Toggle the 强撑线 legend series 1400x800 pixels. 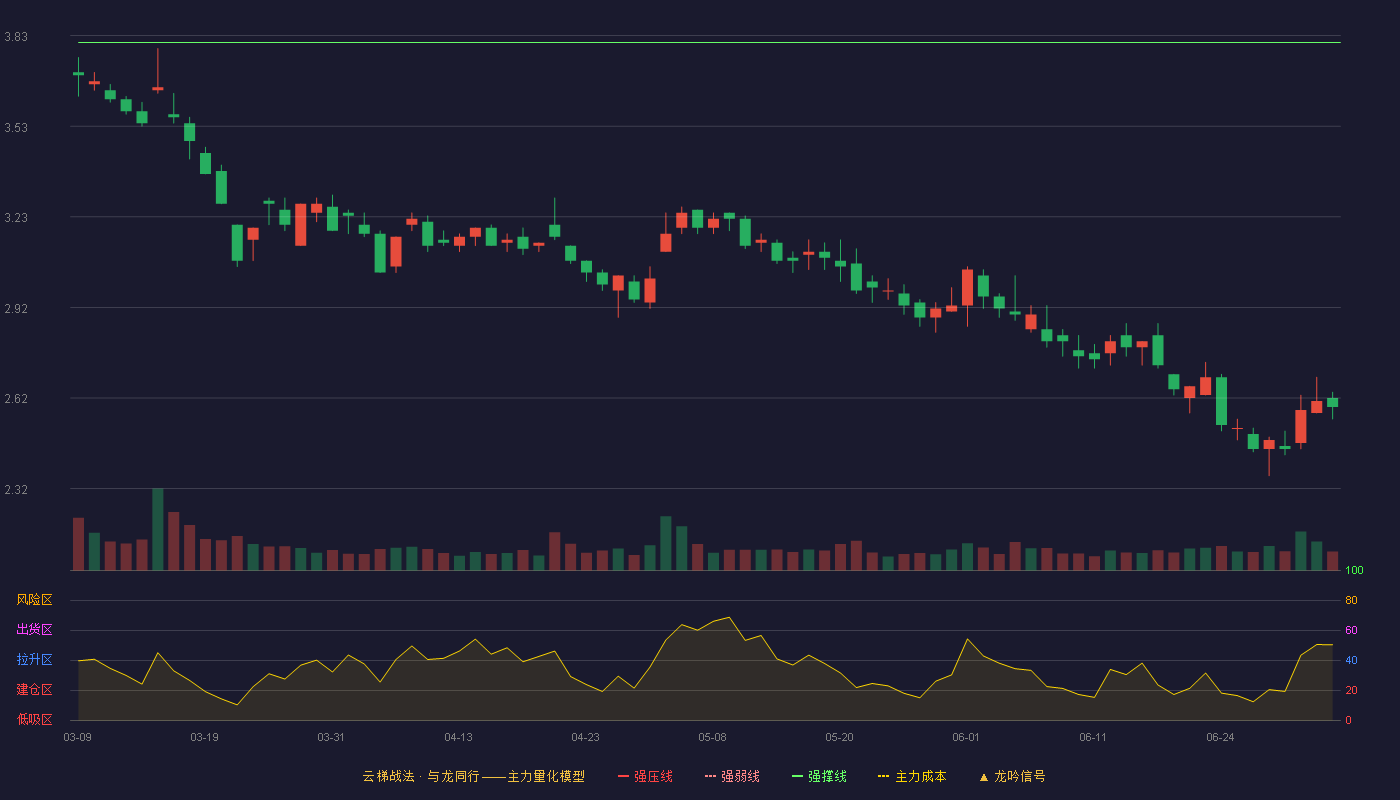click(x=819, y=776)
